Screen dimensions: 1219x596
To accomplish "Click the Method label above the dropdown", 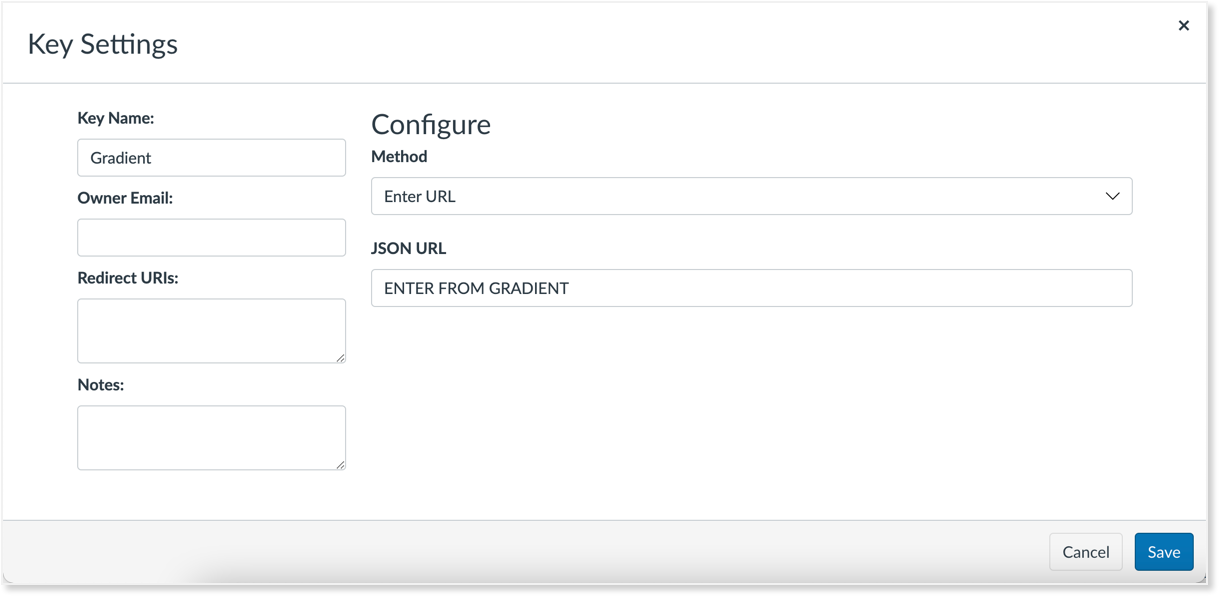I will (x=399, y=156).
